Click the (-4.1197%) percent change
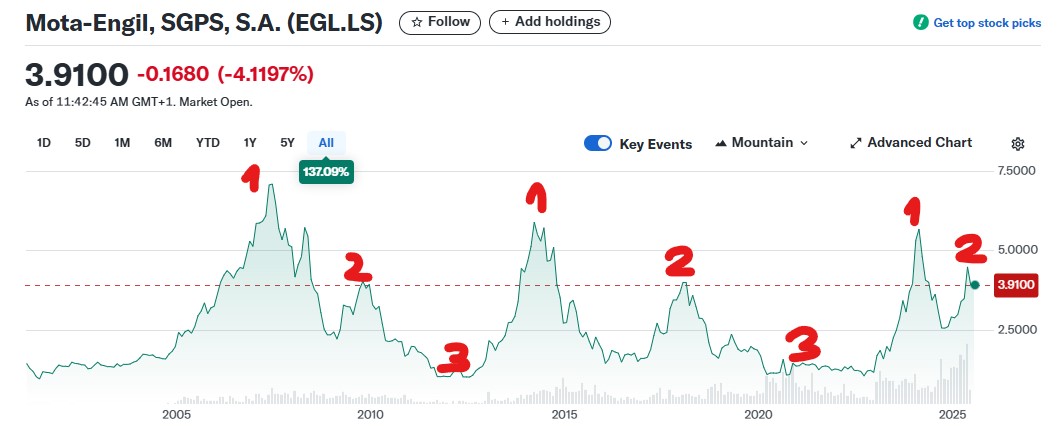The image size is (1060, 447). (x=265, y=74)
